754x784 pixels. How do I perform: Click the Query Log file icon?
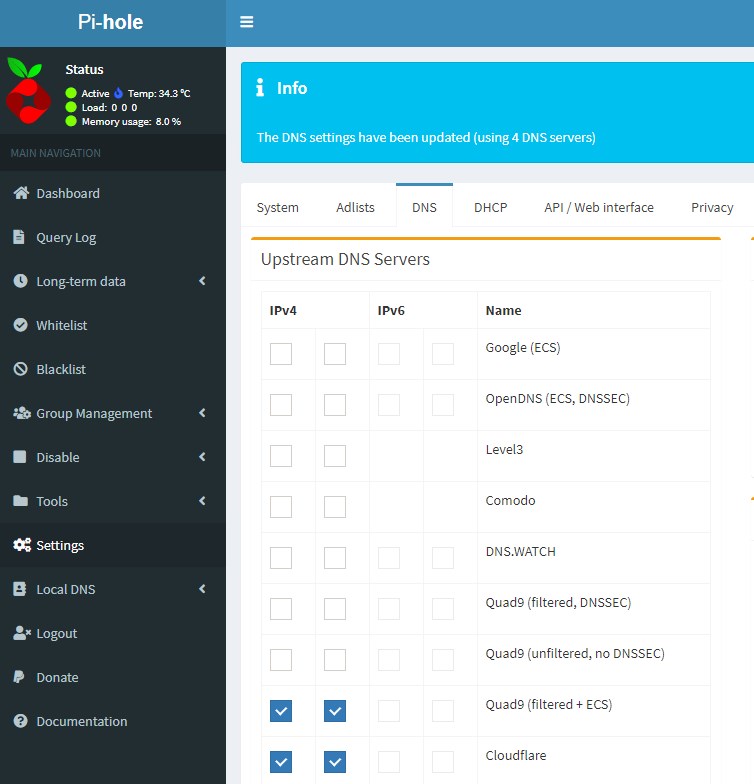click(19, 237)
